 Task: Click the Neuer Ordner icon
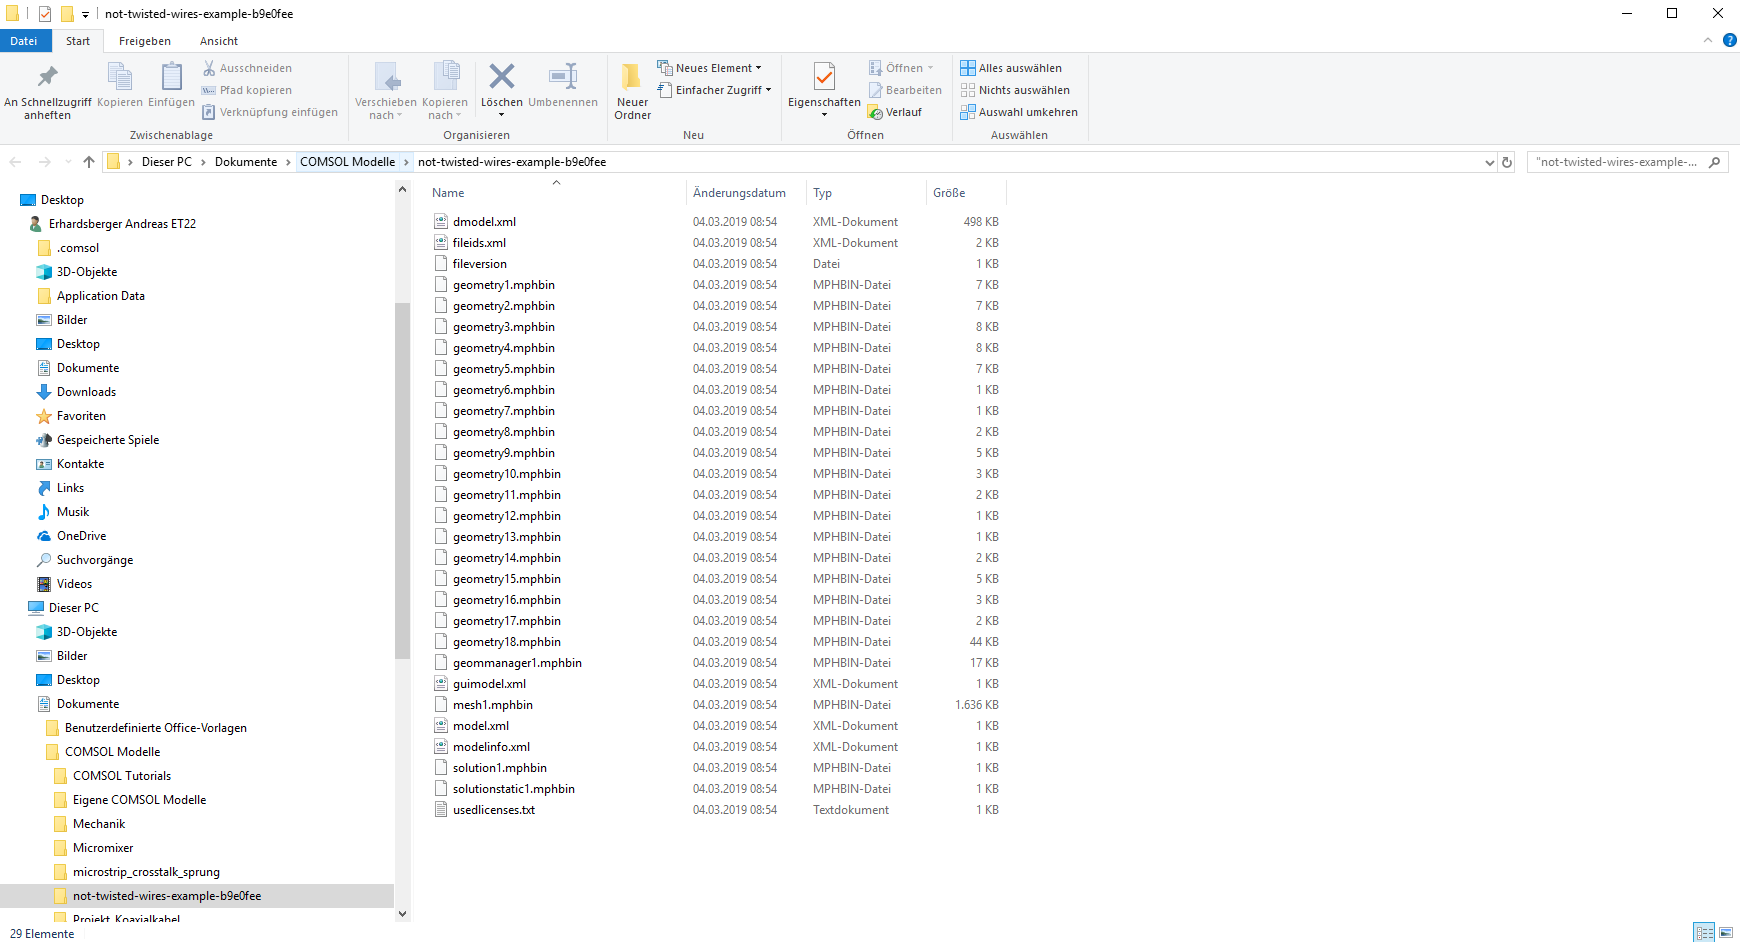click(632, 77)
